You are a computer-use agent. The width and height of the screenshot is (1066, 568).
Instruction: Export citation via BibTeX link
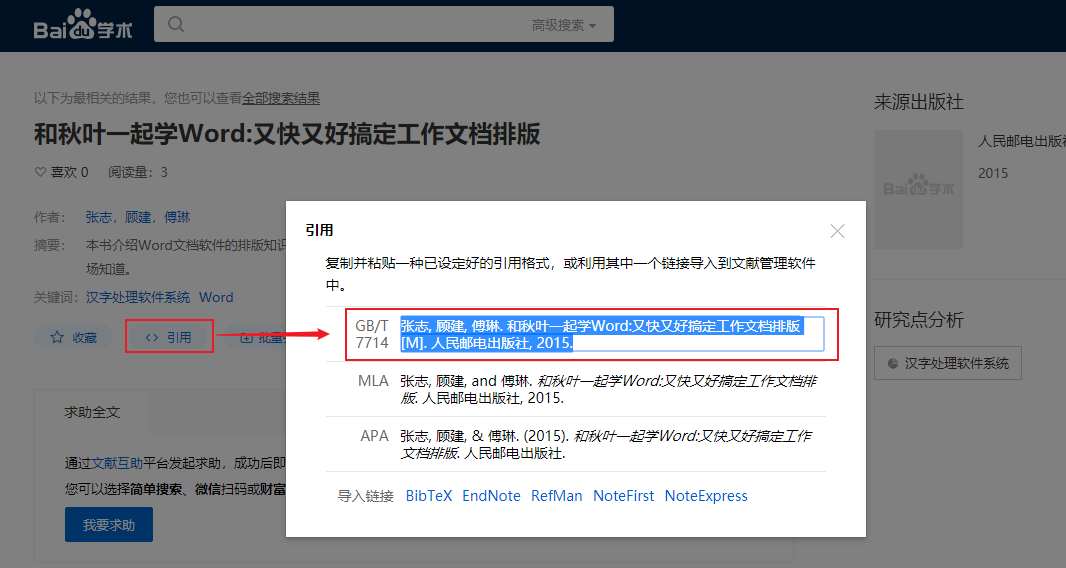429,496
